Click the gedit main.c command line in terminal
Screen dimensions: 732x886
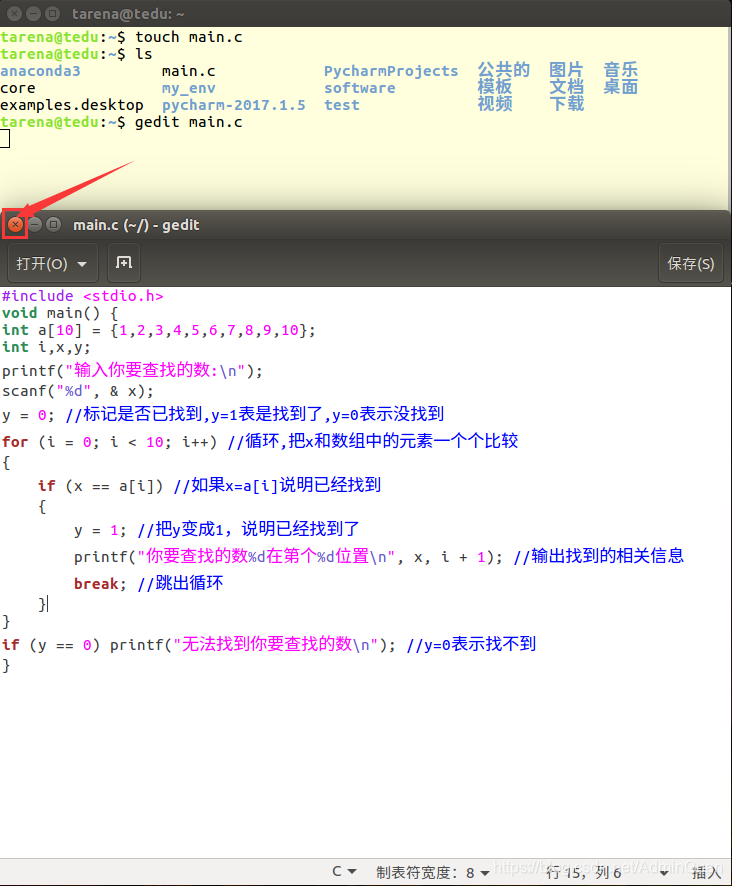[x=121, y=123]
